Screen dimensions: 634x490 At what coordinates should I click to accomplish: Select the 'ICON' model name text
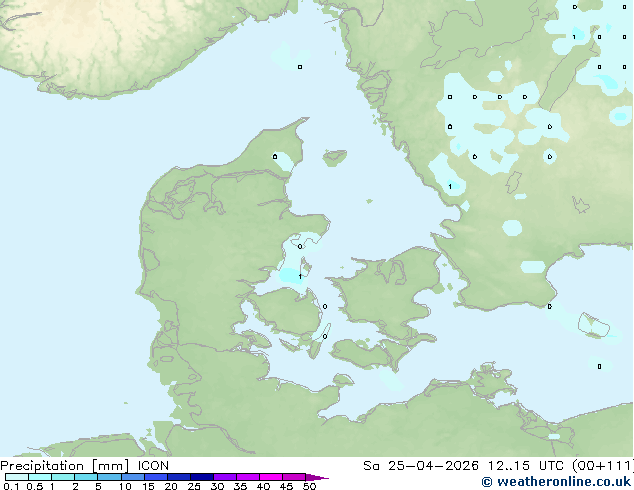tap(153, 466)
